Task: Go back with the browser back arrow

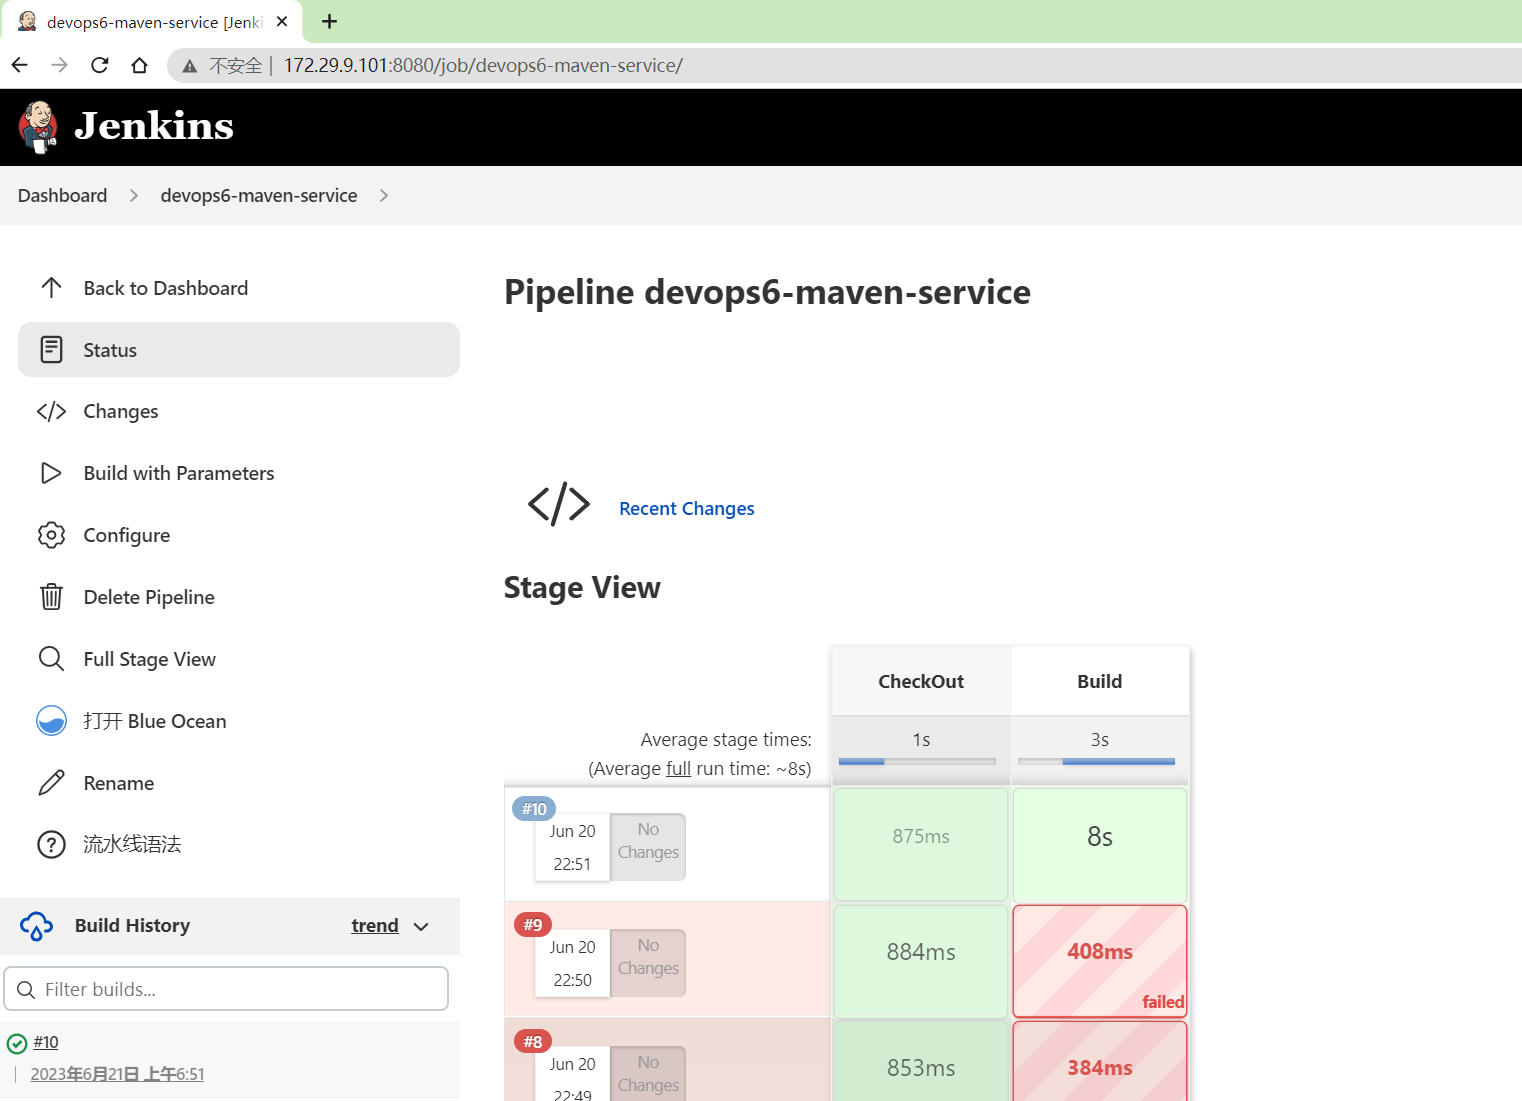Action: tap(20, 65)
